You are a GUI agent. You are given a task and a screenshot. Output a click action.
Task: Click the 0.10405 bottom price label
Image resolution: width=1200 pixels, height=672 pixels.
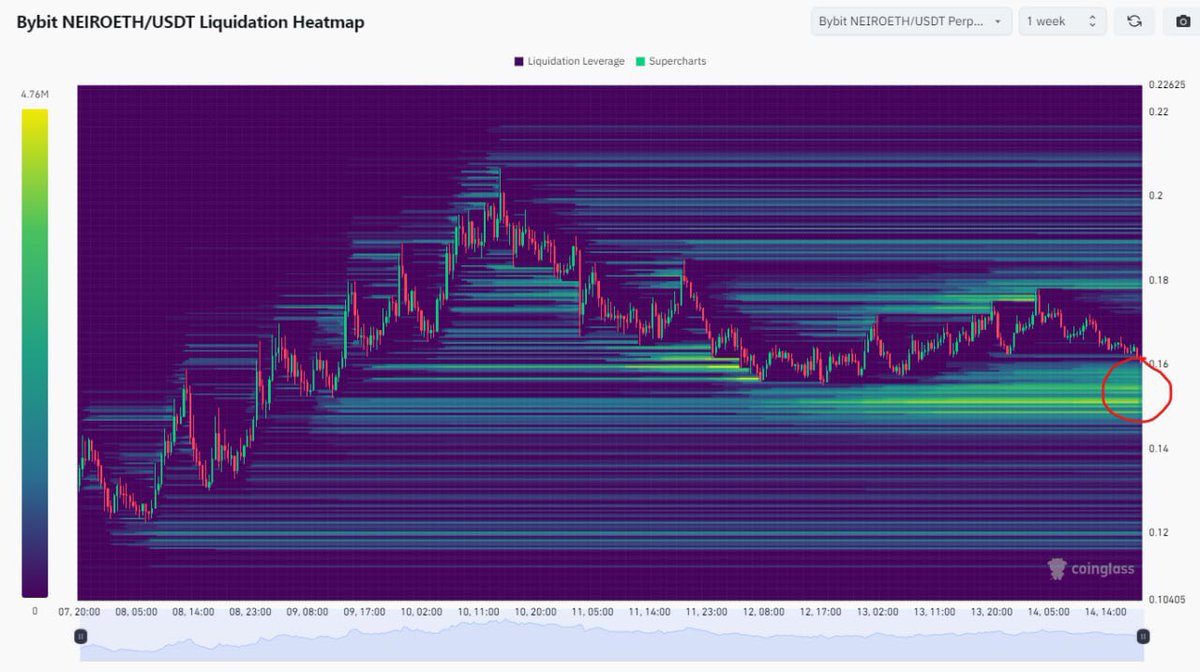pyautogui.click(x=1167, y=599)
